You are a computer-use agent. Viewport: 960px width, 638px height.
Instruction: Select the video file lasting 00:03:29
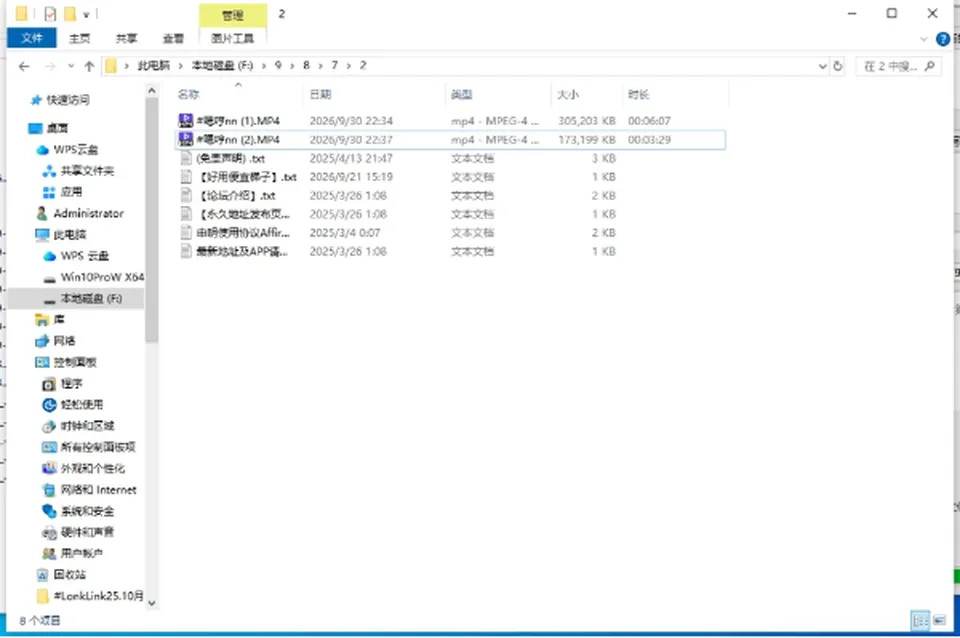[450, 140]
